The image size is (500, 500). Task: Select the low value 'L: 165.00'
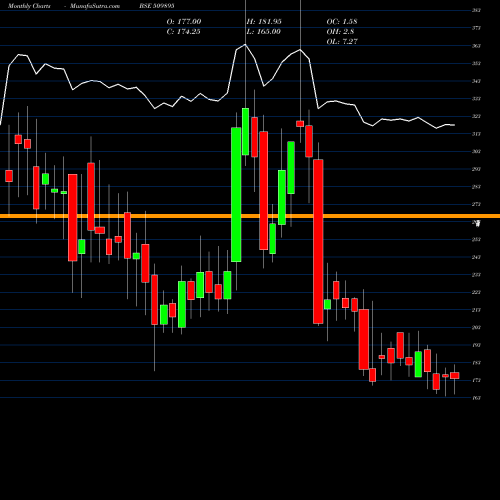pyautogui.click(x=263, y=31)
